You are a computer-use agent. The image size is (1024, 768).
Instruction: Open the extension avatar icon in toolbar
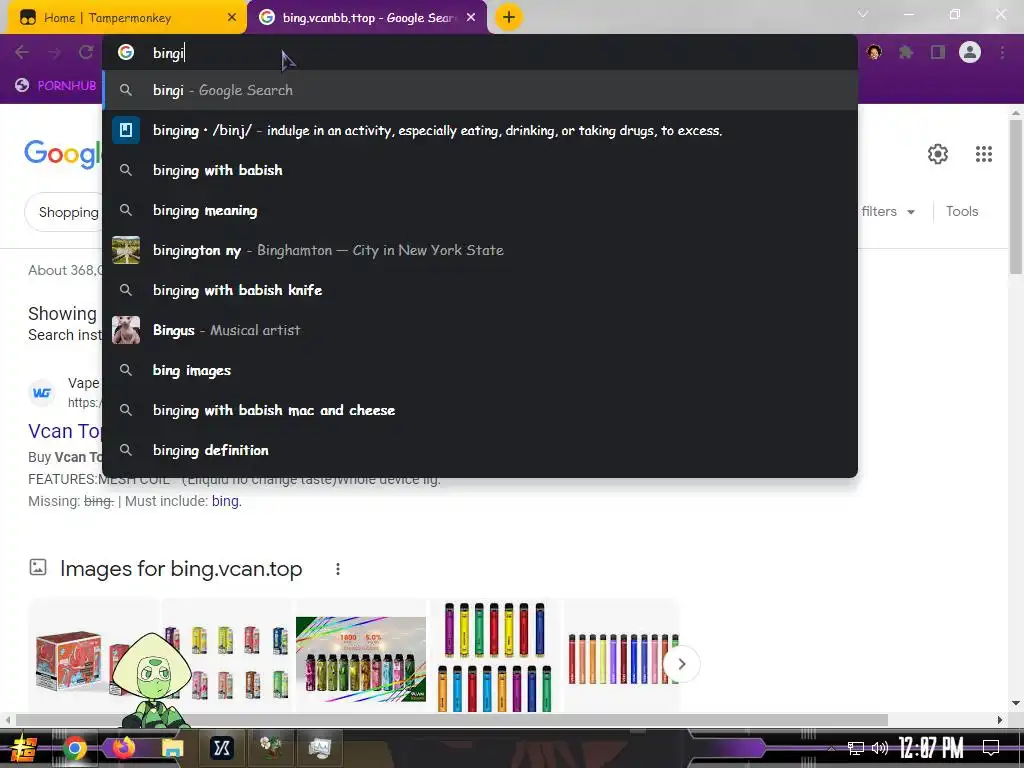click(874, 52)
